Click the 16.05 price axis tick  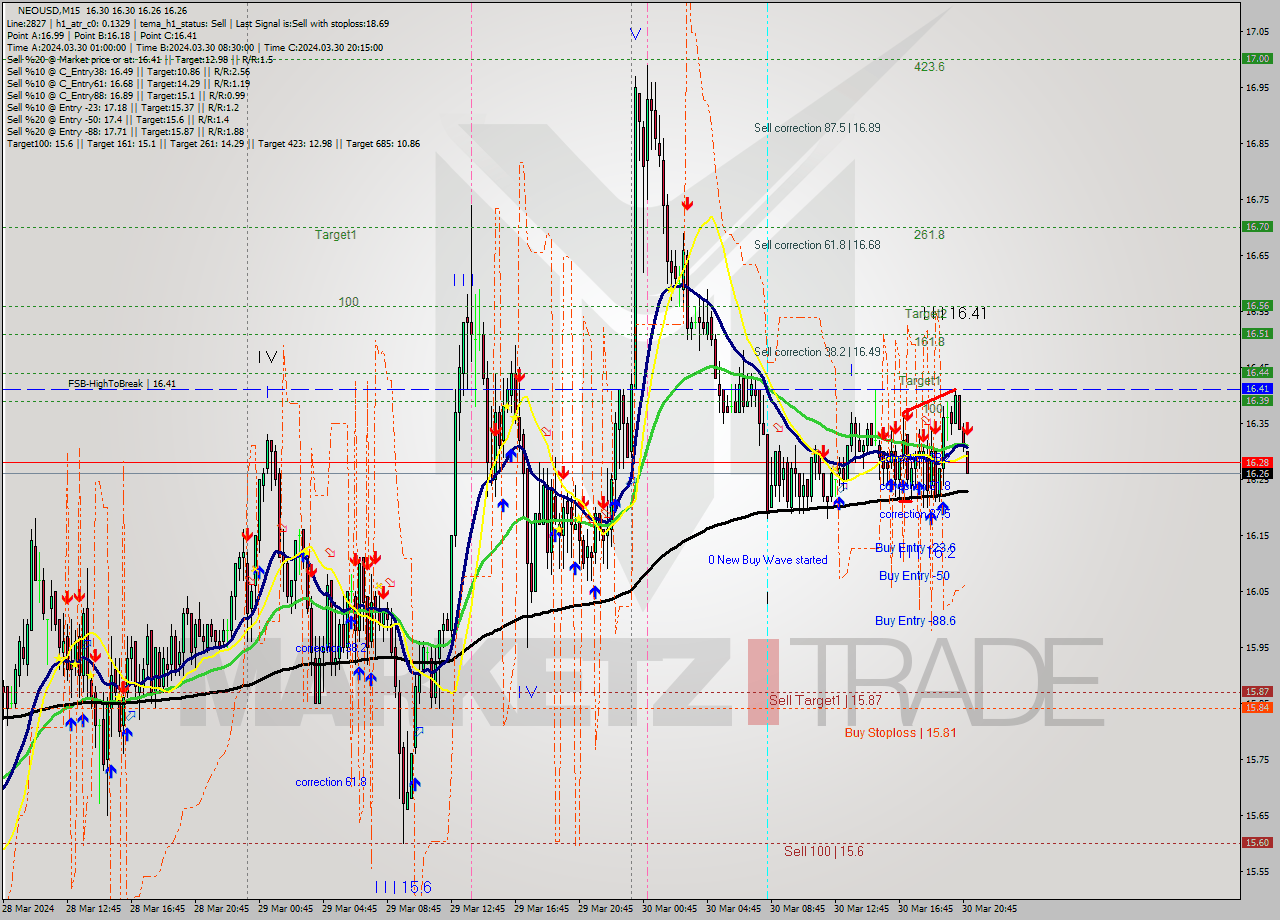pos(1256,592)
